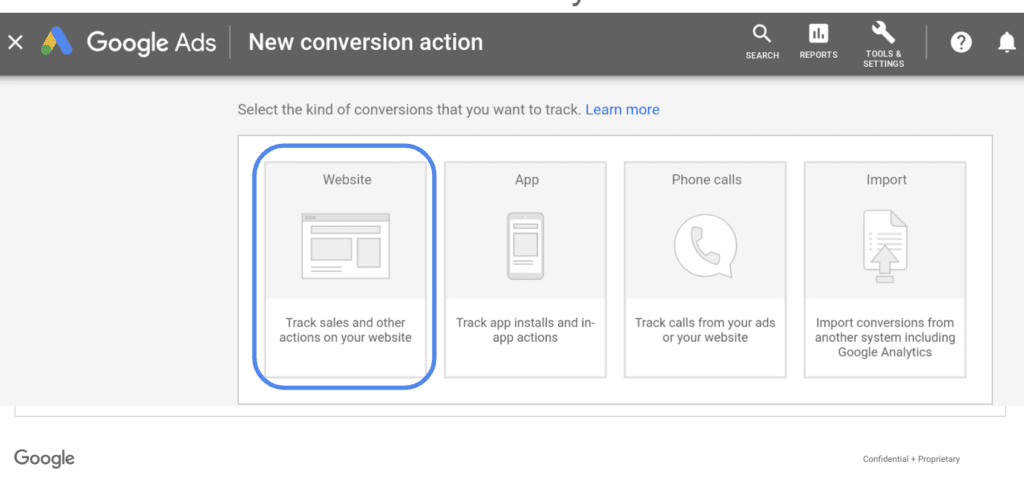This screenshot has width=1024, height=477.
Task: Click the Website card heading
Action: (x=346, y=180)
